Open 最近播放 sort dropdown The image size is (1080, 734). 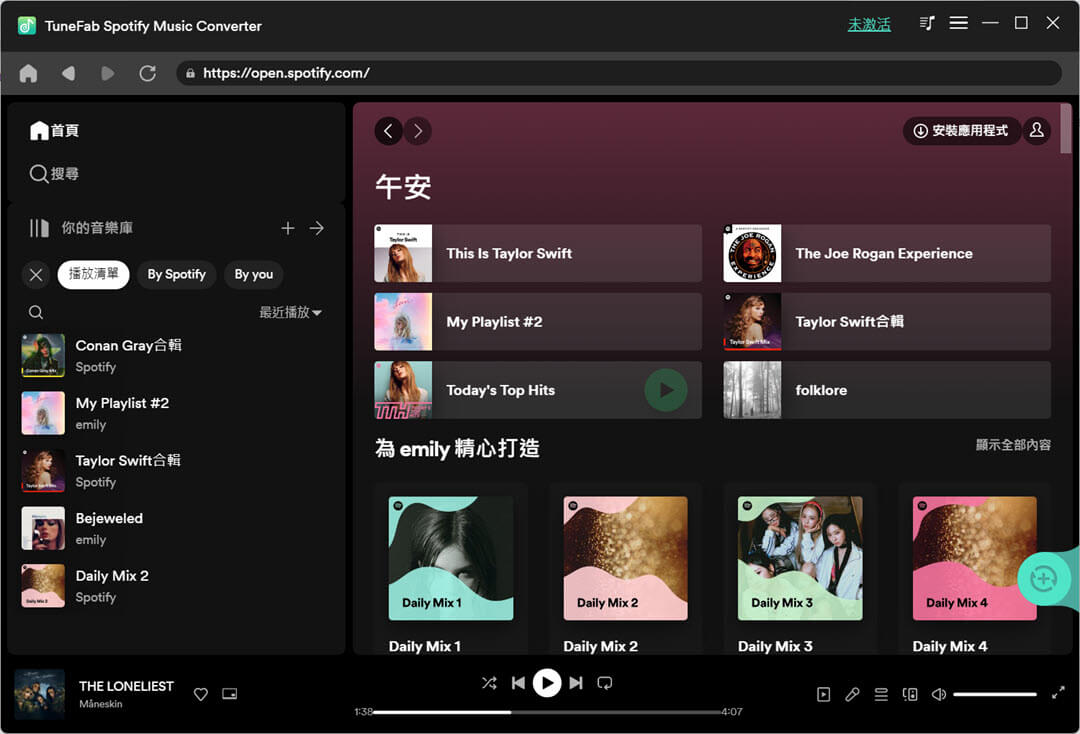coord(290,313)
